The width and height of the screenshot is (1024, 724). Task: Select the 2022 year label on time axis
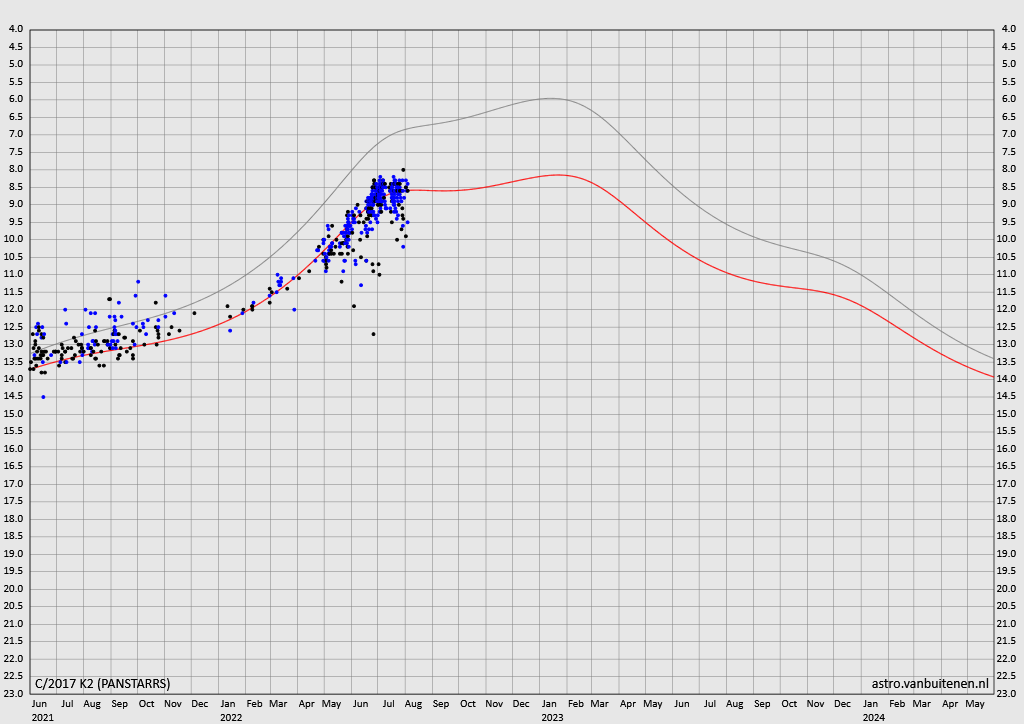(x=231, y=717)
